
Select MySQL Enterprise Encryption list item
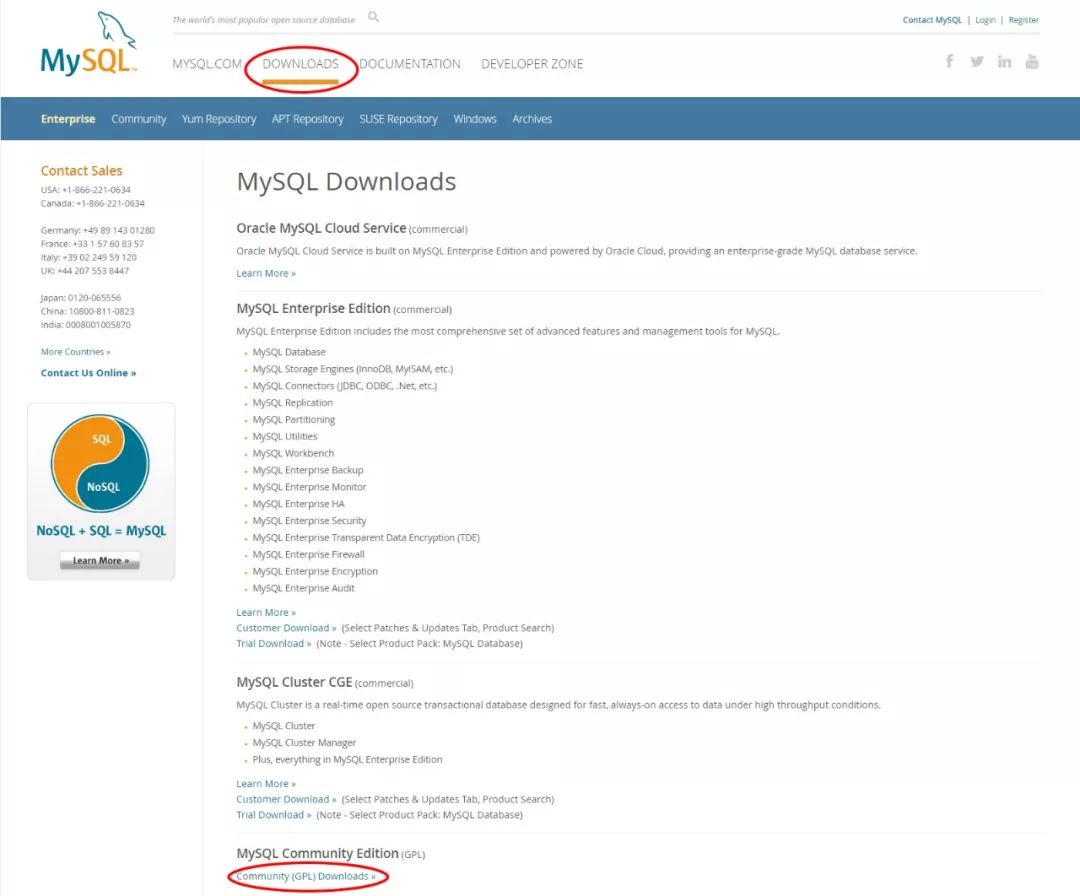click(x=315, y=571)
